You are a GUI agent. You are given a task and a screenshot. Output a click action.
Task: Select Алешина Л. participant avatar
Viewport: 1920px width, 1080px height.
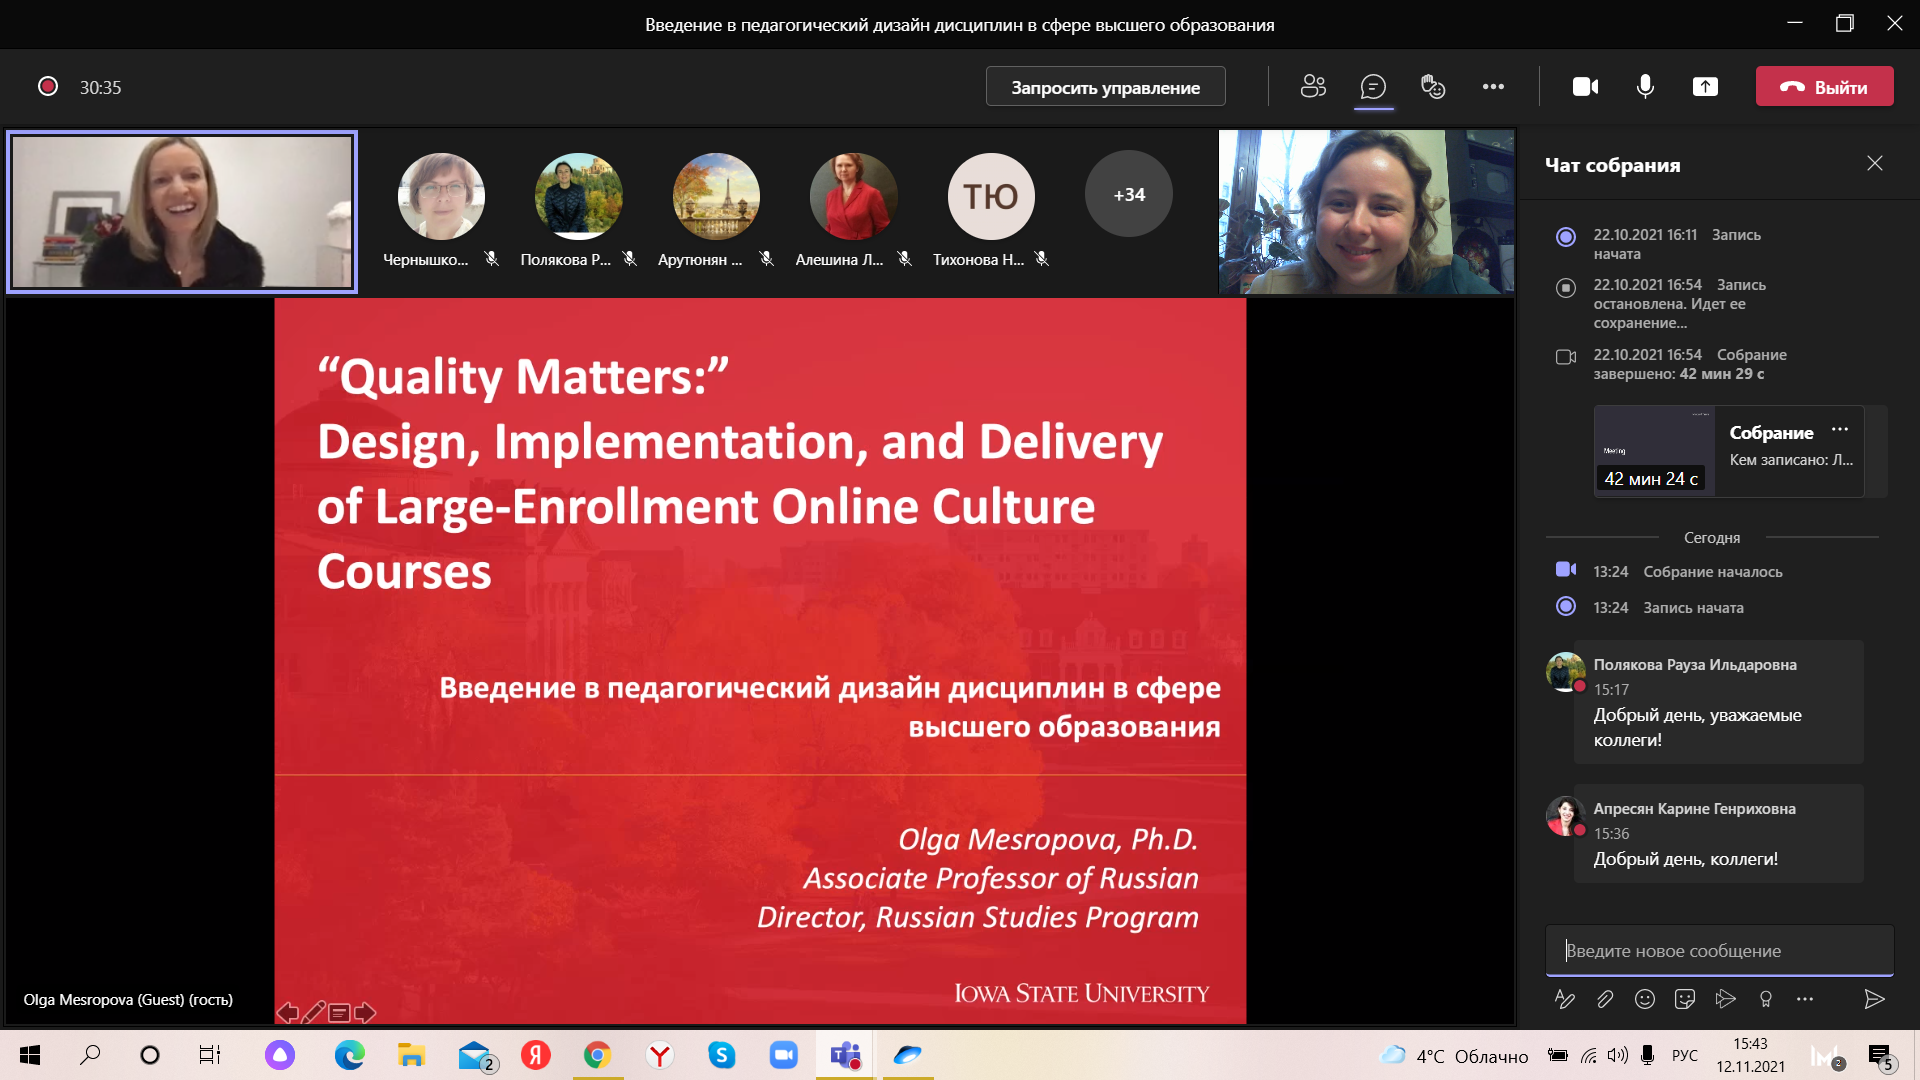(853, 196)
